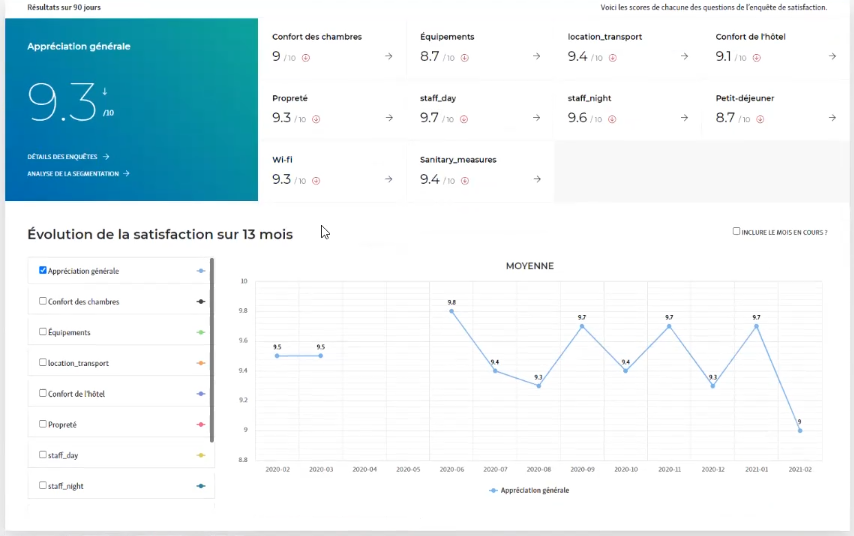Click the red trend icon beside Propreté score
The image size is (854, 536).
tap(316, 119)
